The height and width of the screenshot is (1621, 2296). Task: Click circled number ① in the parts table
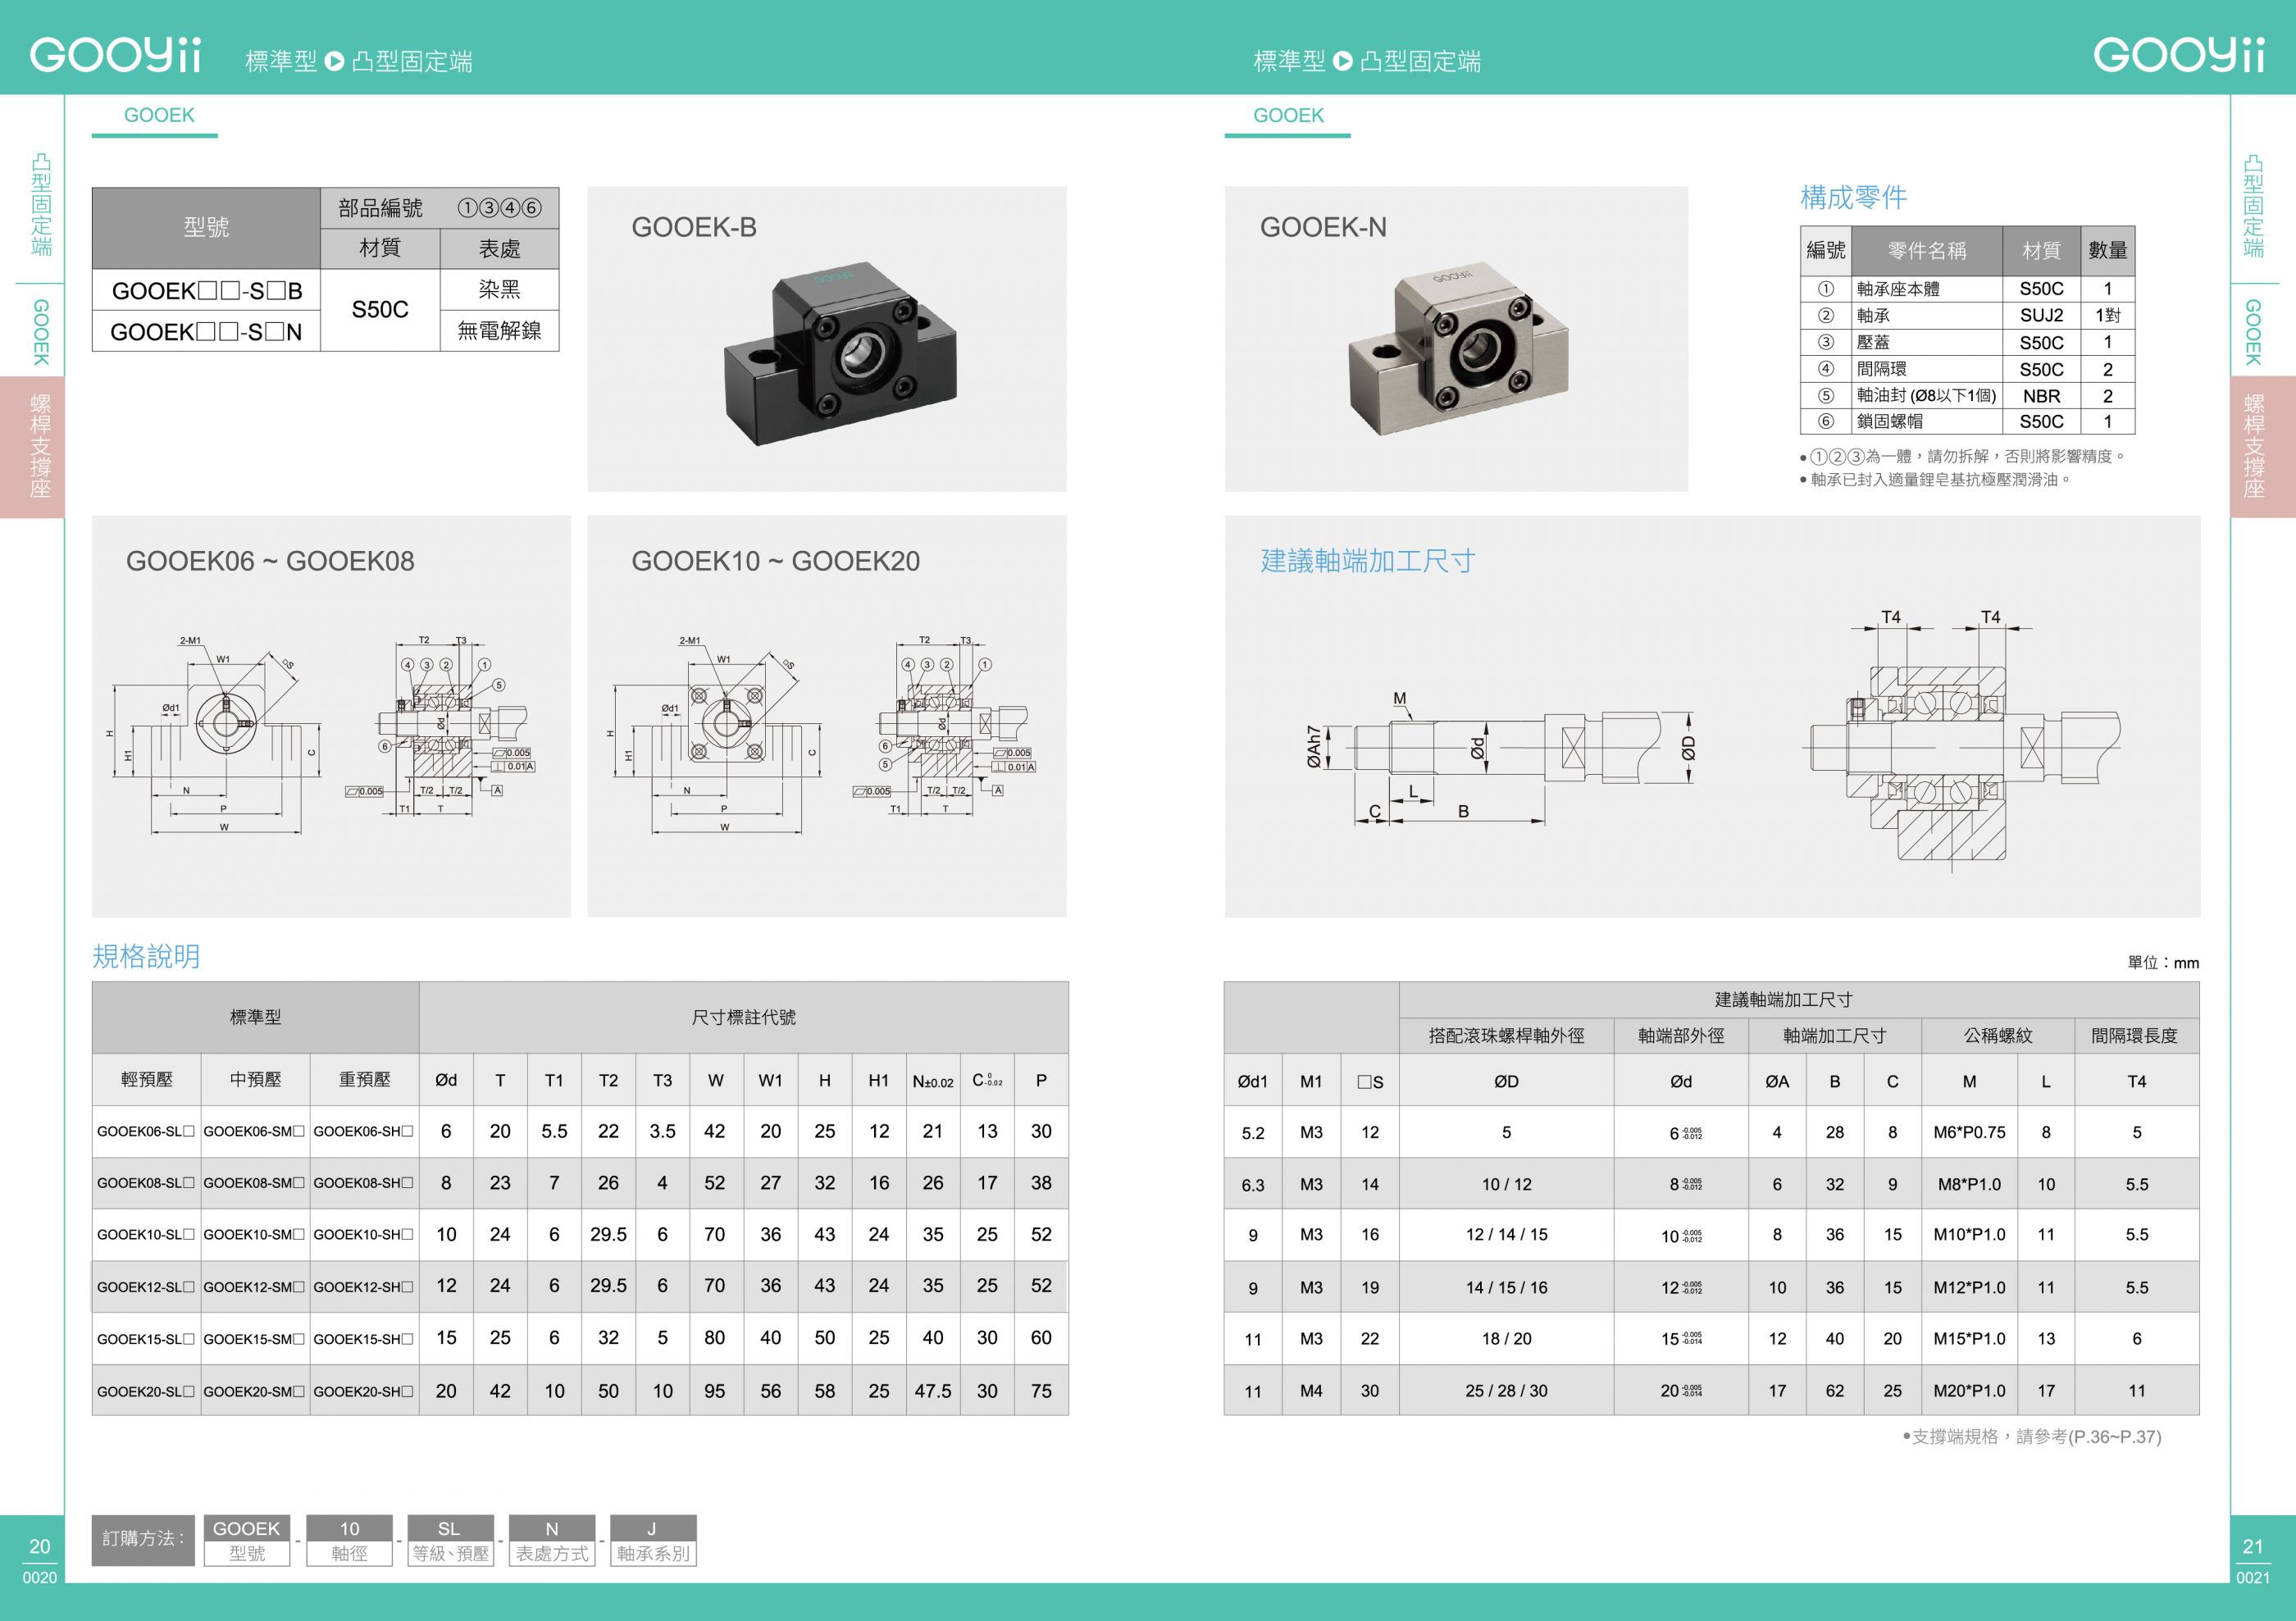pos(1825,289)
